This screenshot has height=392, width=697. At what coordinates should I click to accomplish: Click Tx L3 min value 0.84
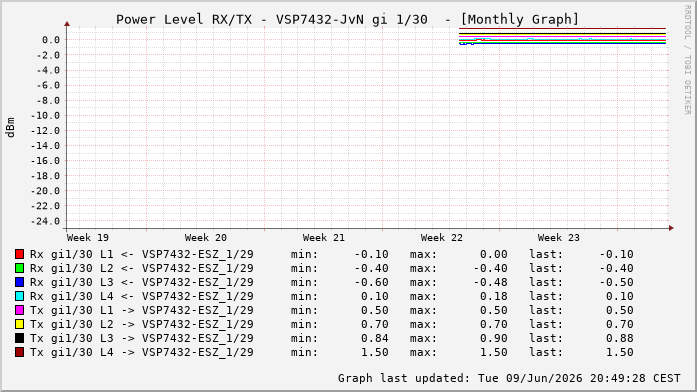(375, 338)
